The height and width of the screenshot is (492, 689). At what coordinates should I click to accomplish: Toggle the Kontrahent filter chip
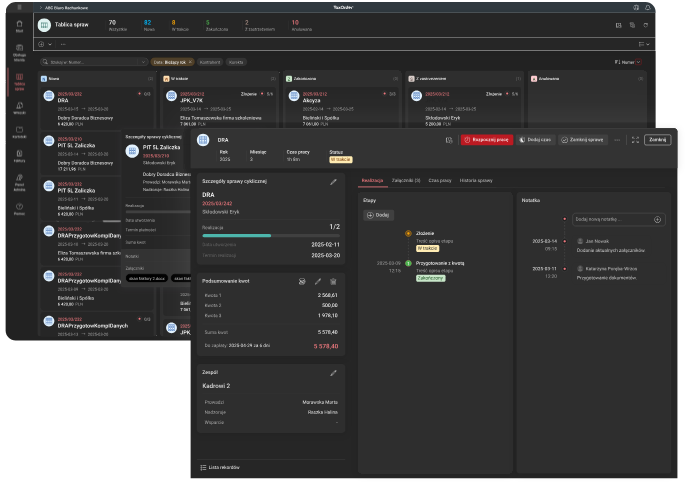point(210,62)
